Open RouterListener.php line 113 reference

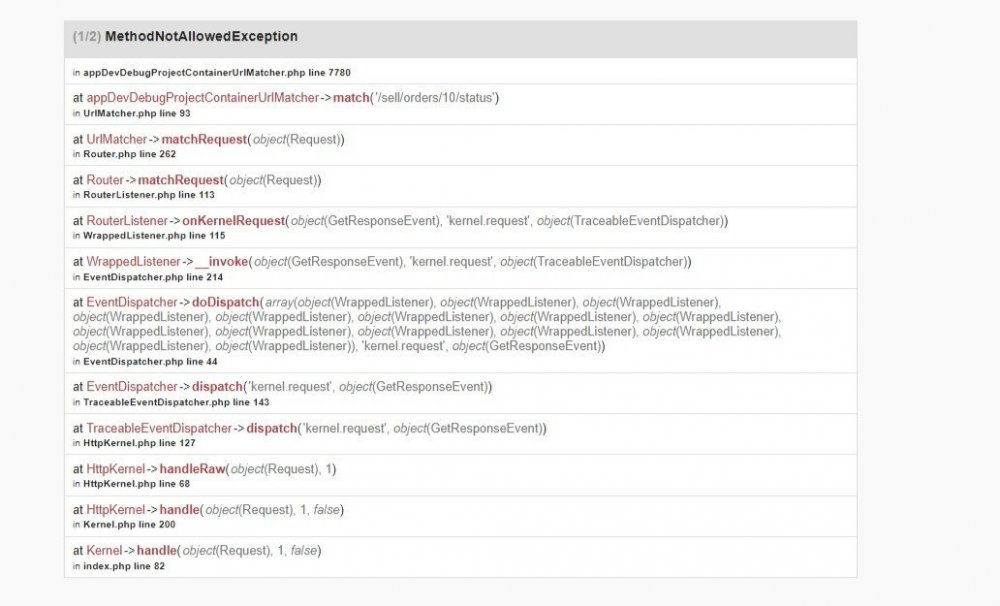coord(149,195)
